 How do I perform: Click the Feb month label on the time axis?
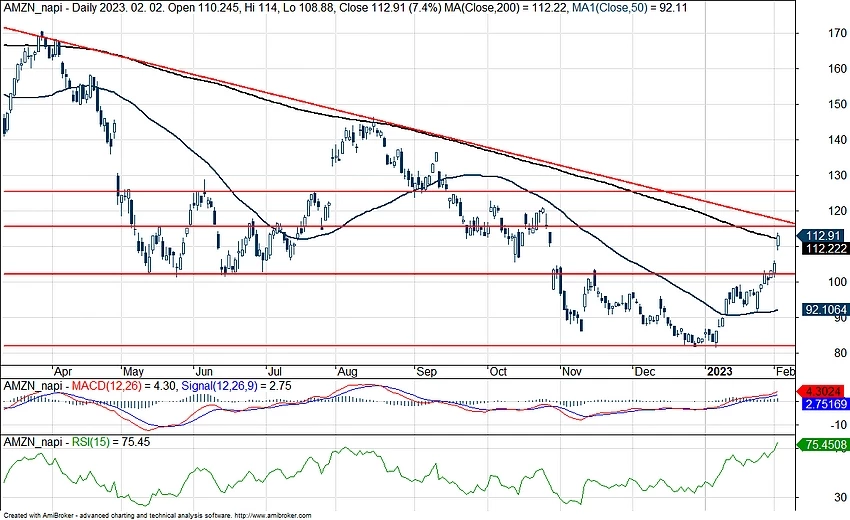point(785,372)
